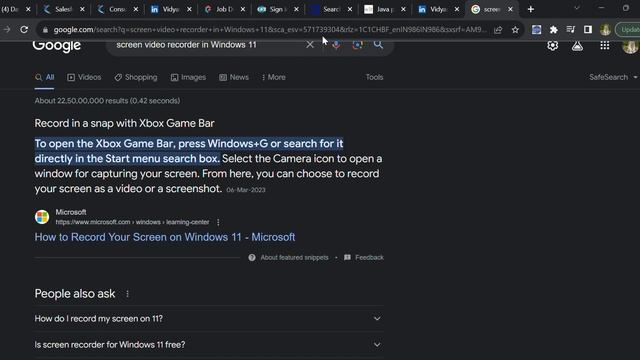Open the Google apps grid

[604, 45]
